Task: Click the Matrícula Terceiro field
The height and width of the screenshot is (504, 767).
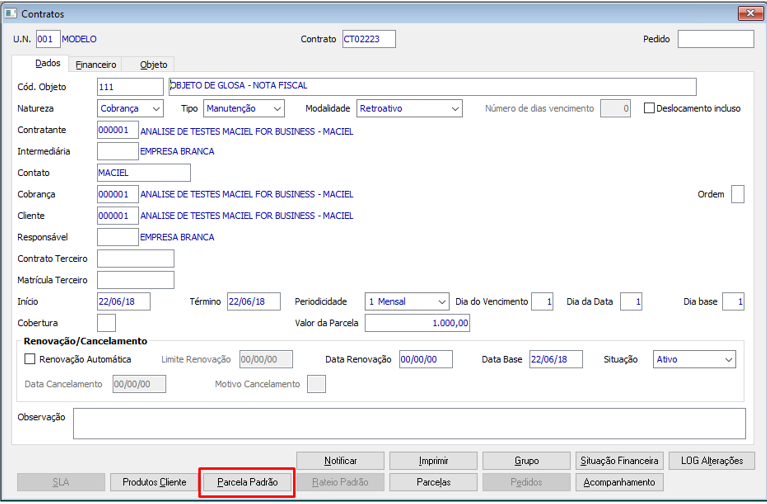Action: [x=135, y=280]
